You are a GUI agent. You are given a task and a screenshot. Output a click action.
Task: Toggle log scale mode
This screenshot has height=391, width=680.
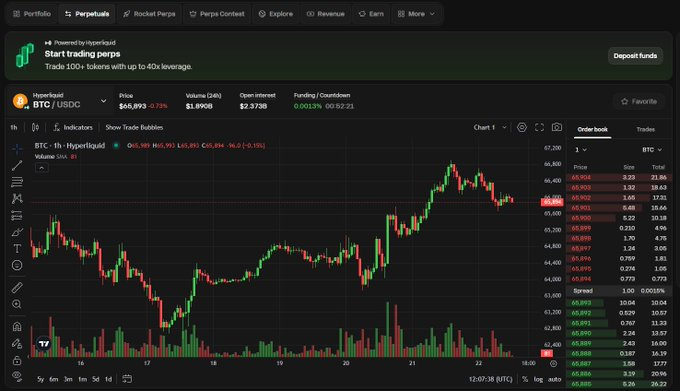538,379
